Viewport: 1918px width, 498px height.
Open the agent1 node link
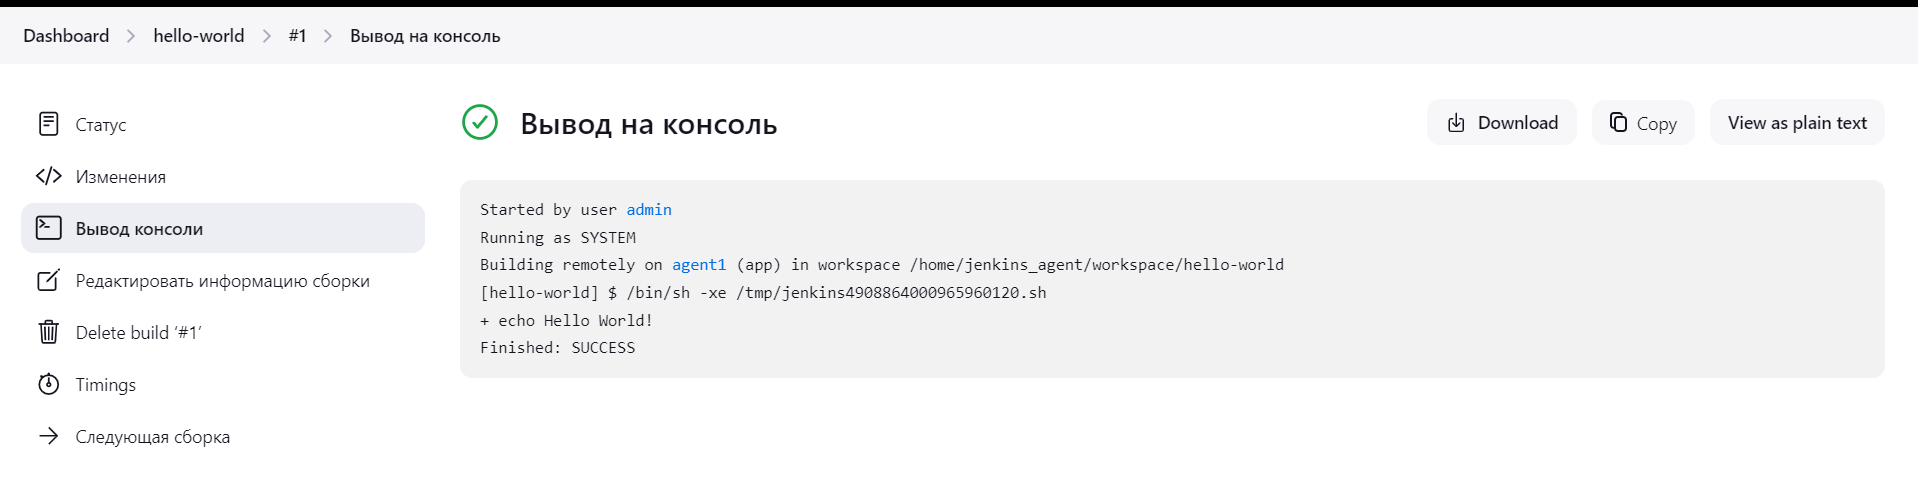pyautogui.click(x=699, y=264)
